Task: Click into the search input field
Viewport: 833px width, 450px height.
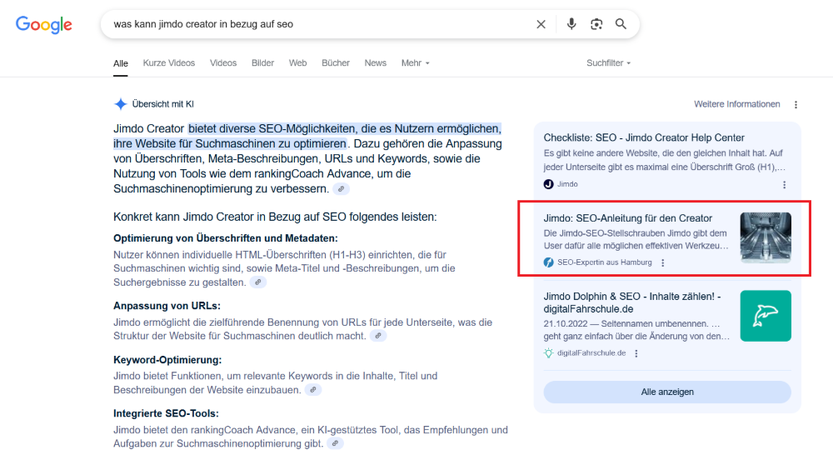Action: pyautogui.click(x=319, y=24)
